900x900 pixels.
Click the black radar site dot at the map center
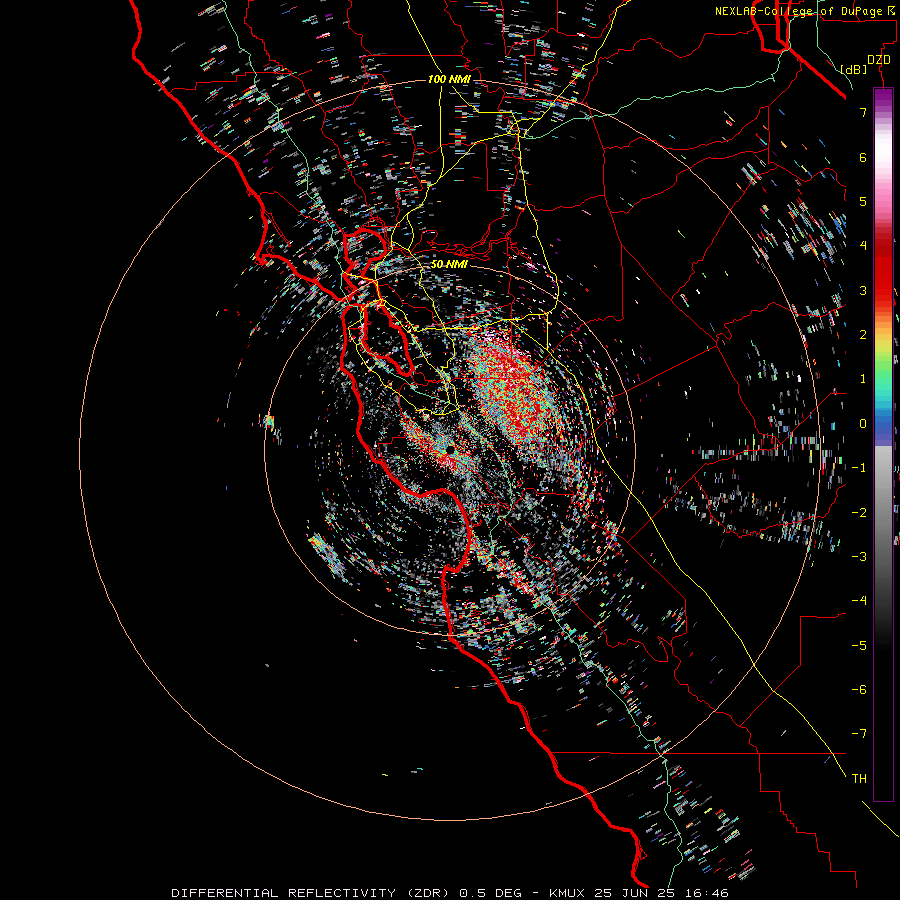[451, 450]
